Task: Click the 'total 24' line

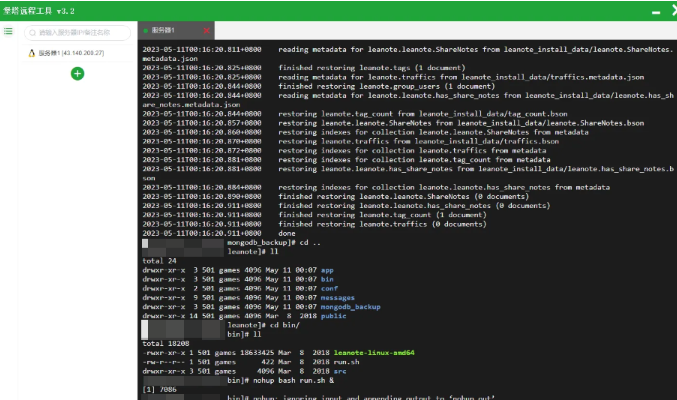Action: [x=159, y=261]
